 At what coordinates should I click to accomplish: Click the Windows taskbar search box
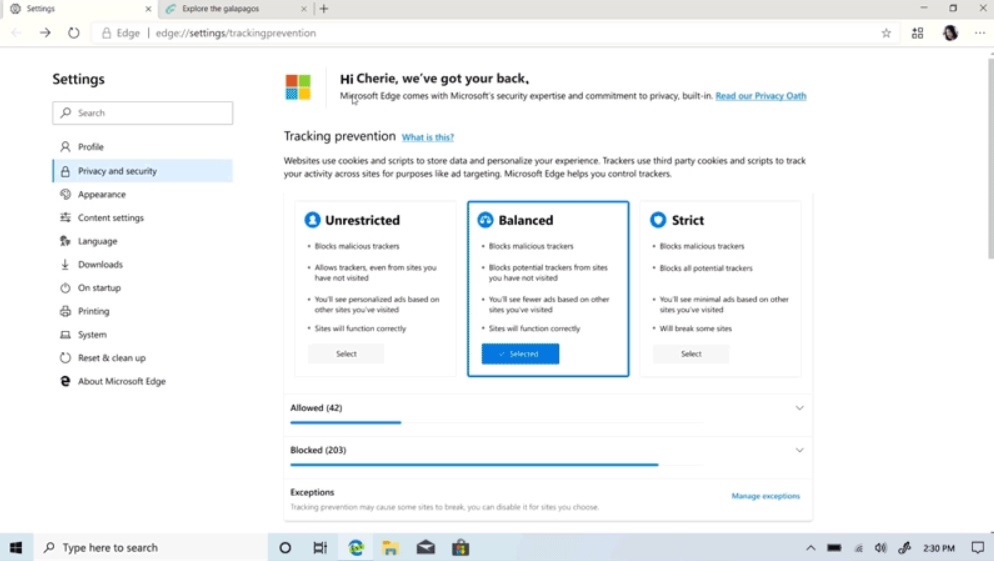[150, 548]
